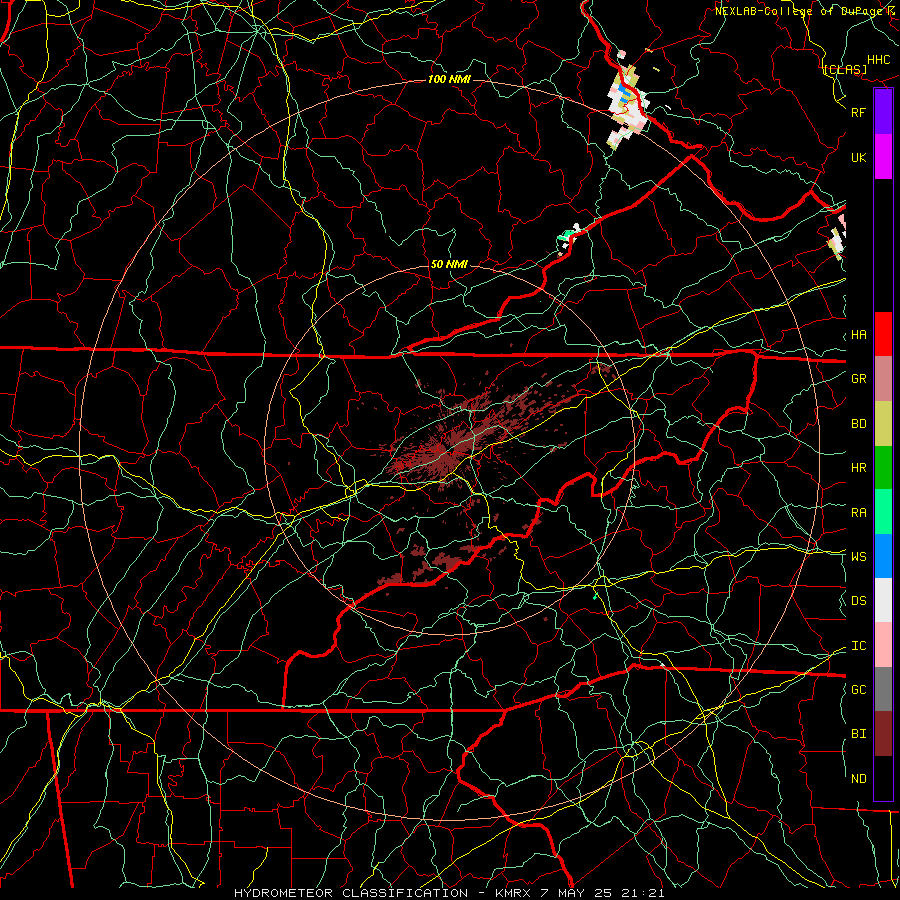
Task: Click the RF purple legend swatch
Action: (883, 112)
